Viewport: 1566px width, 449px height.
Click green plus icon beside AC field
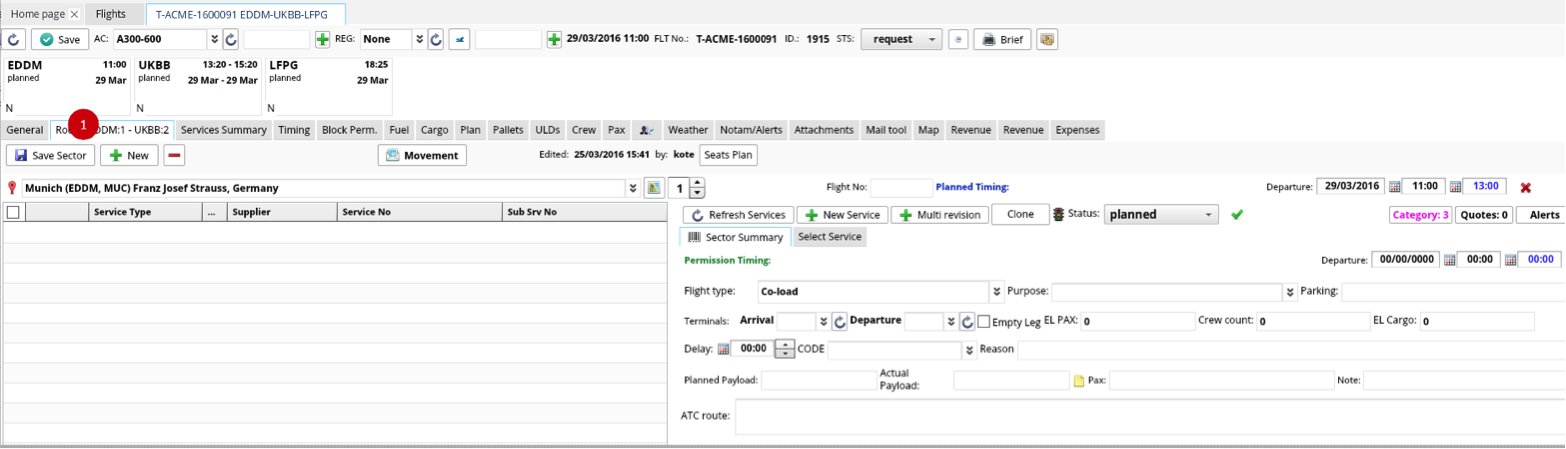323,39
